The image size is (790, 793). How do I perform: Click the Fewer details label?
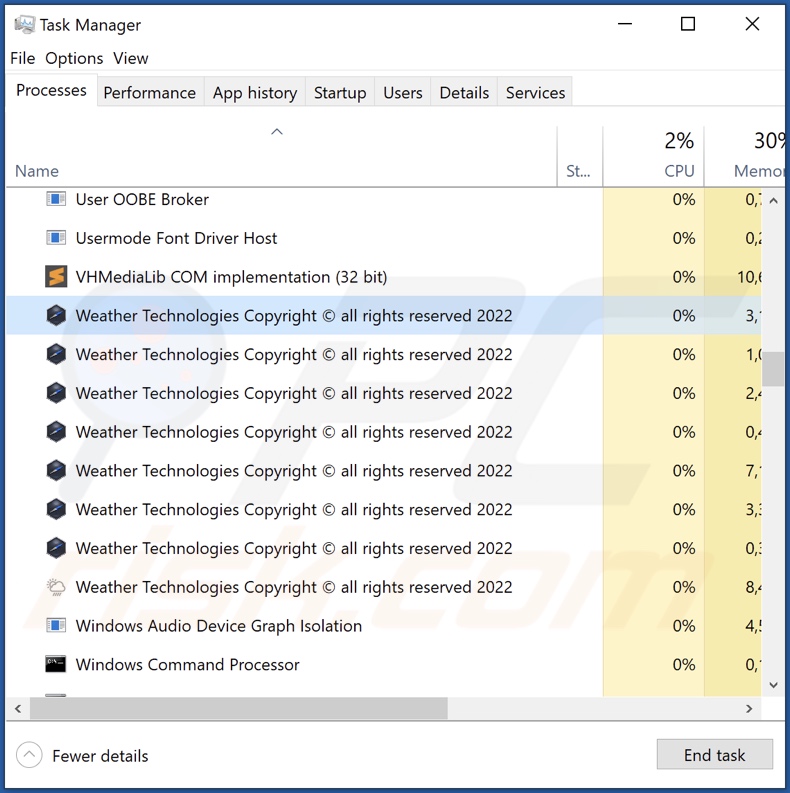[100, 756]
